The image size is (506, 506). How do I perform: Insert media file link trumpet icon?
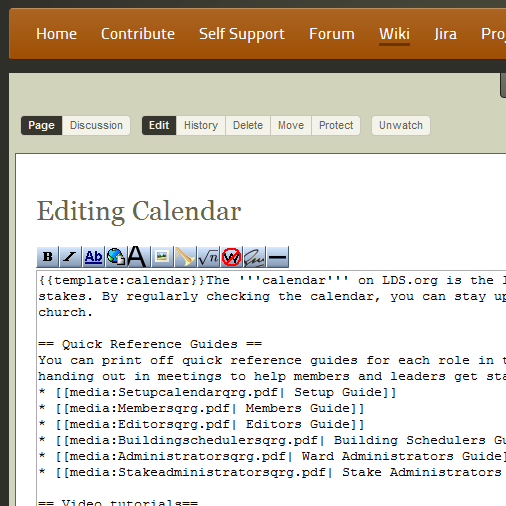[x=185, y=257]
